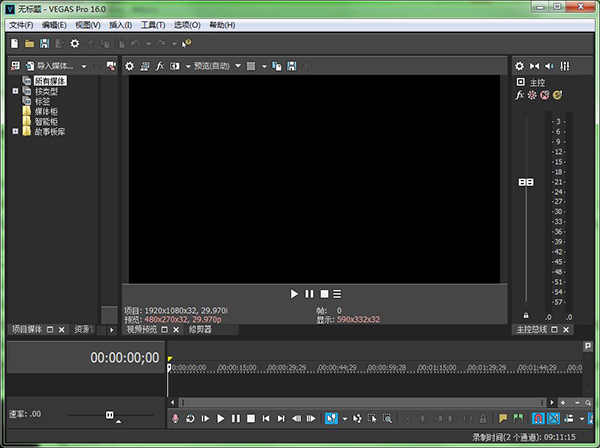Open the 文件(F) menu

tap(21, 25)
